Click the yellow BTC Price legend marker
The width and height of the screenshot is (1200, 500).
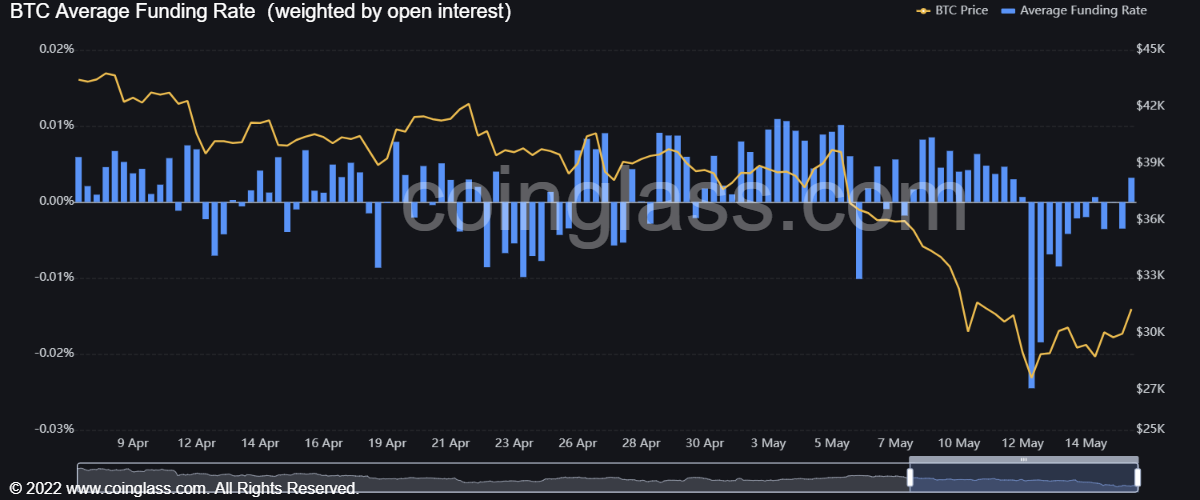coord(924,10)
